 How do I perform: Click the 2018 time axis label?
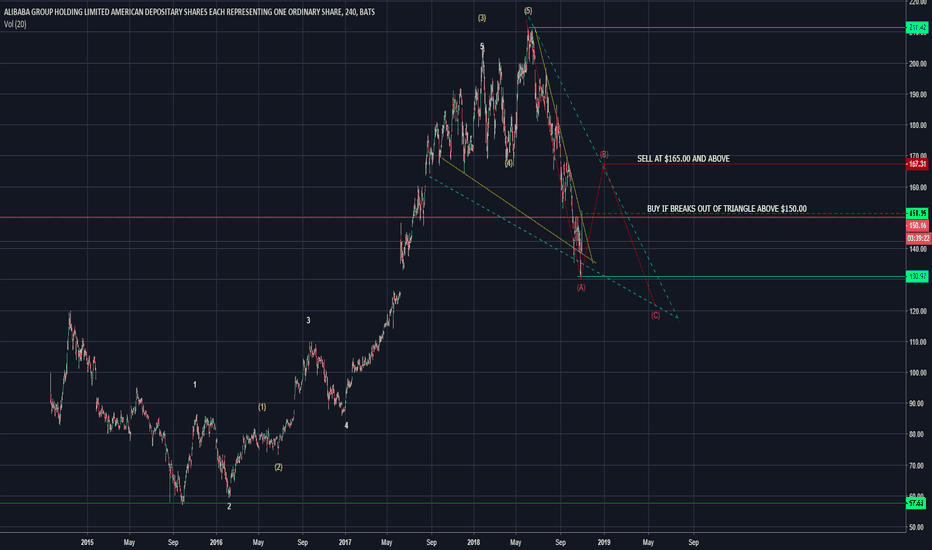[x=474, y=542]
